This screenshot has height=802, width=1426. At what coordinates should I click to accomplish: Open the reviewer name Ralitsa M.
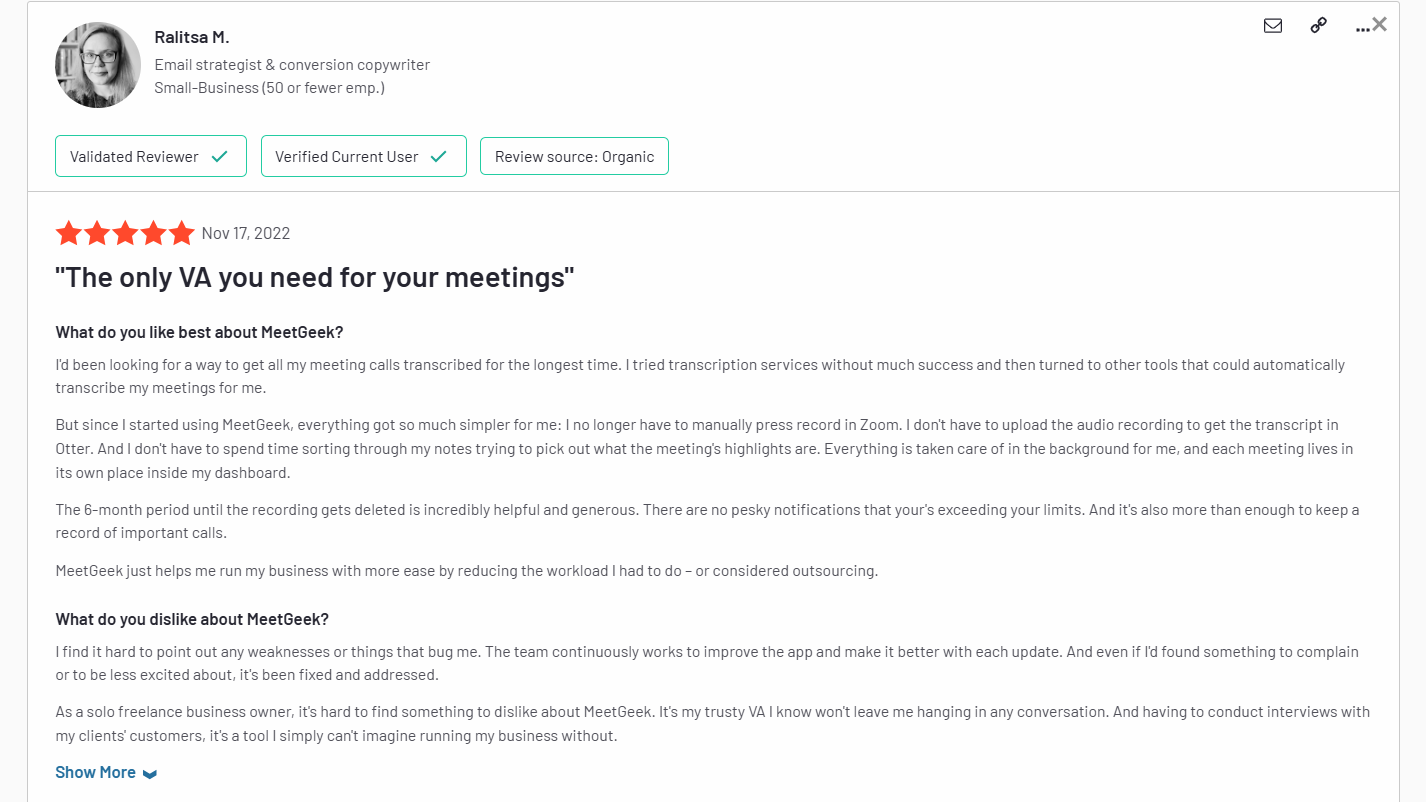pos(192,36)
